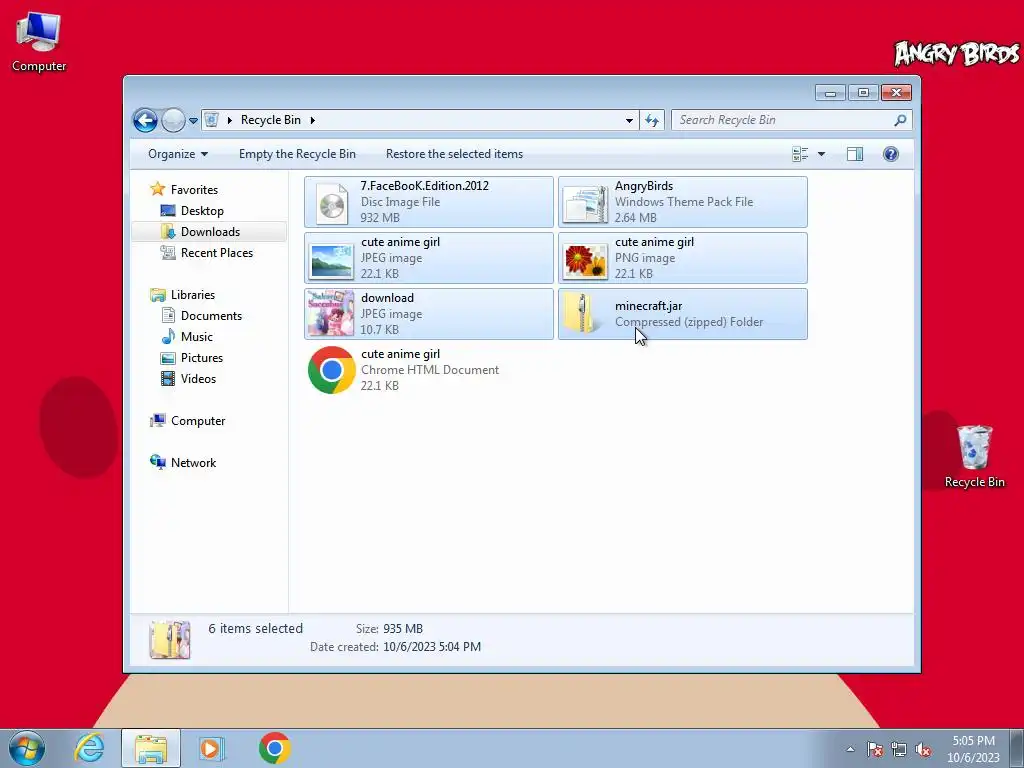Go back with the Back arrow button
Image resolution: width=1024 pixels, height=768 pixels.
tap(145, 120)
